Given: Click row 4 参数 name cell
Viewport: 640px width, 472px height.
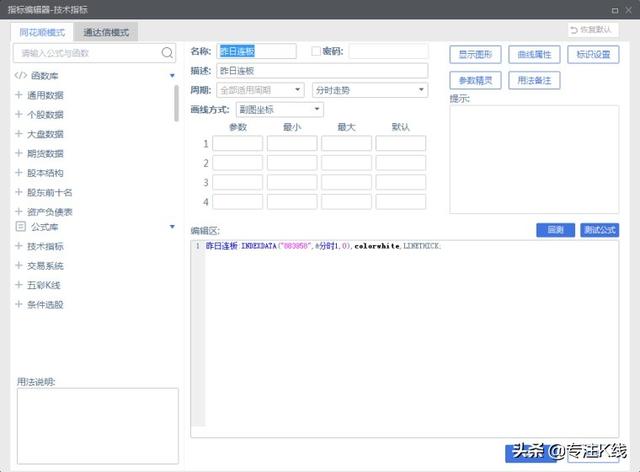Looking at the screenshot, I should 238,202.
